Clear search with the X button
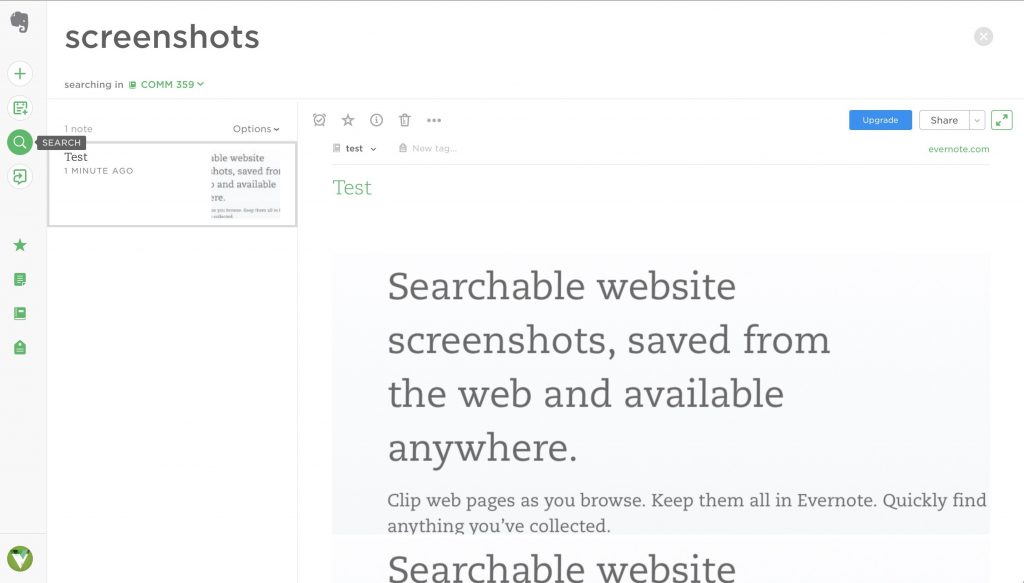 click(x=983, y=37)
